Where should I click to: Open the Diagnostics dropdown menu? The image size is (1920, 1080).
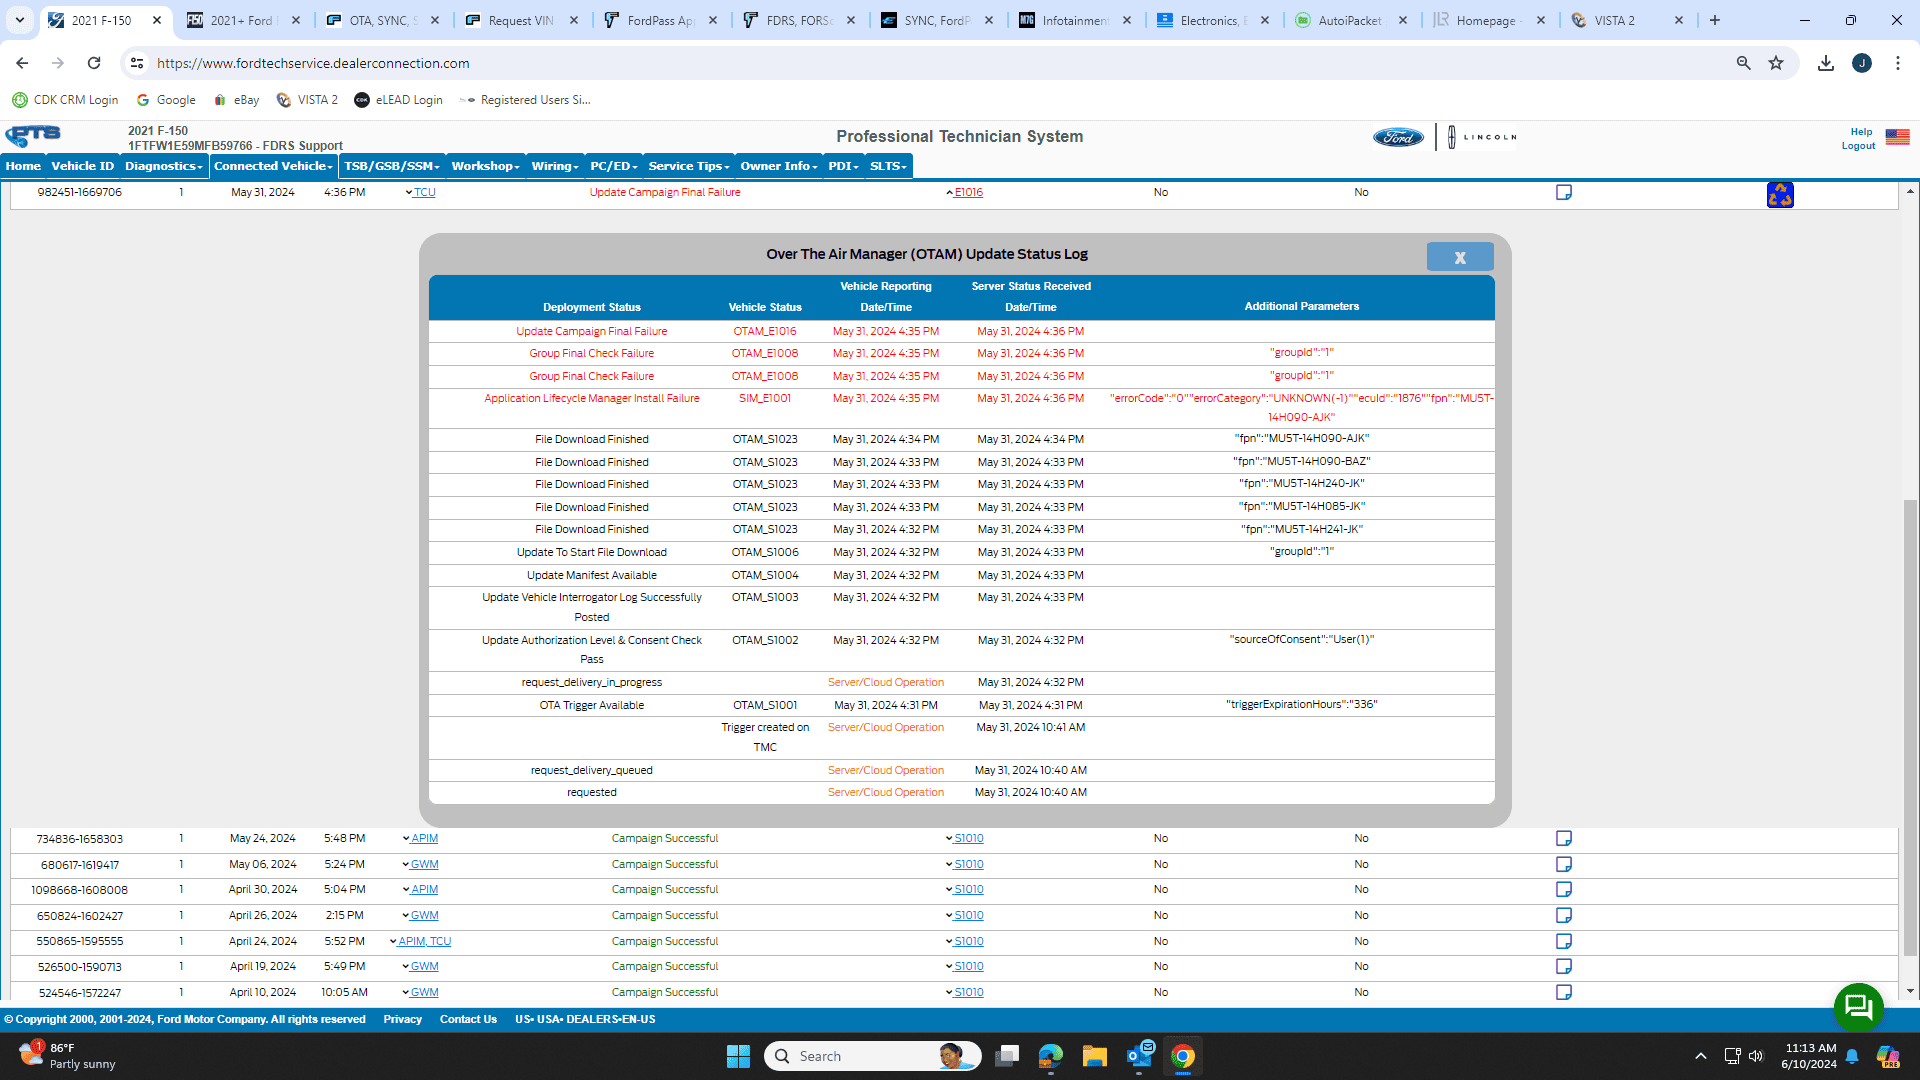163,166
